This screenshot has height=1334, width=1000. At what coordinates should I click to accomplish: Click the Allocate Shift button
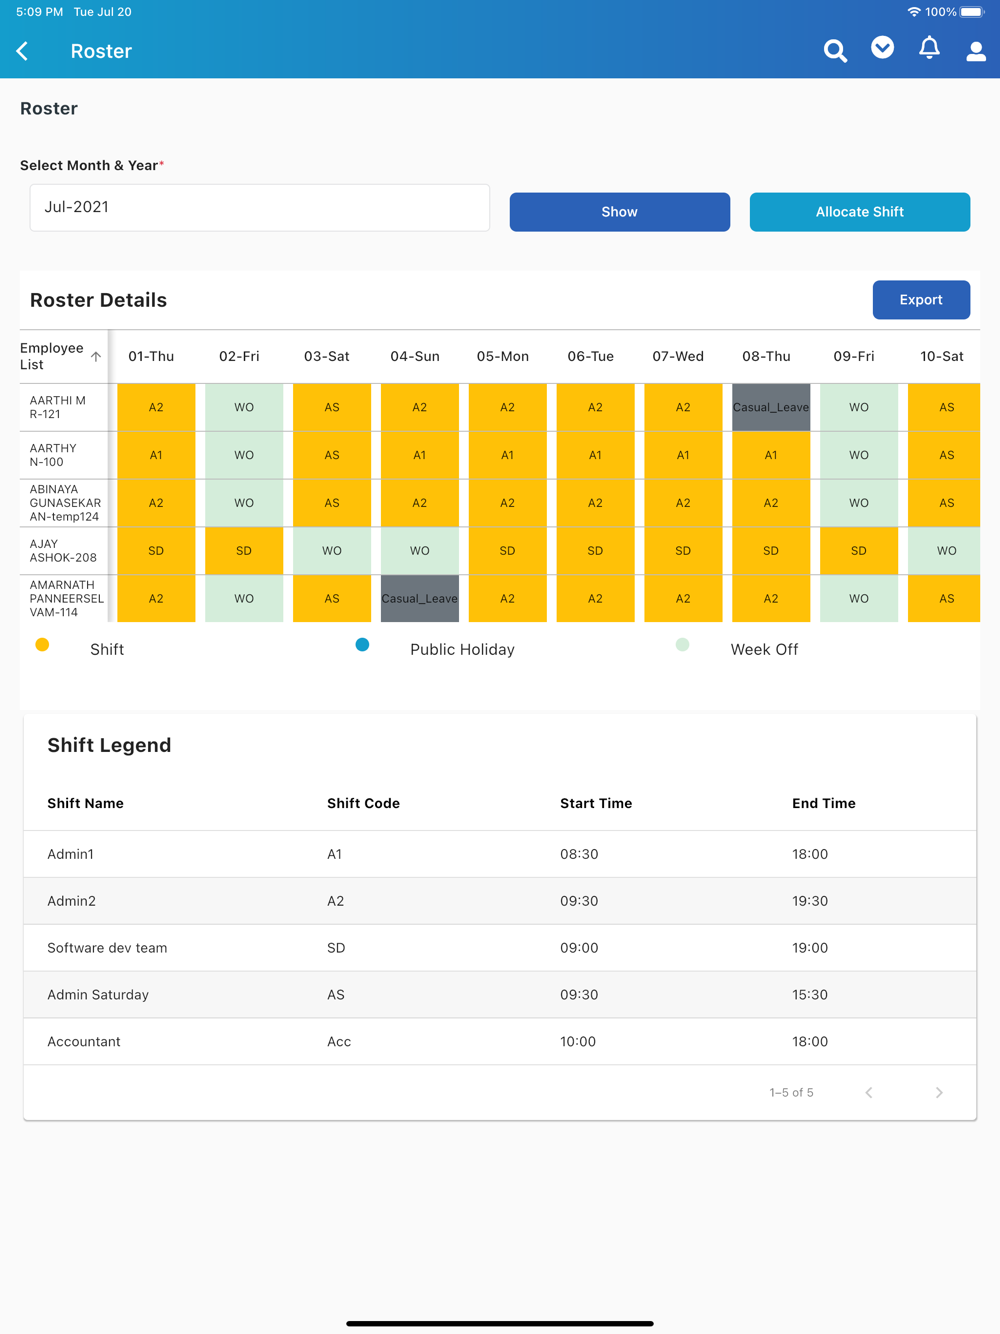pyautogui.click(x=860, y=212)
